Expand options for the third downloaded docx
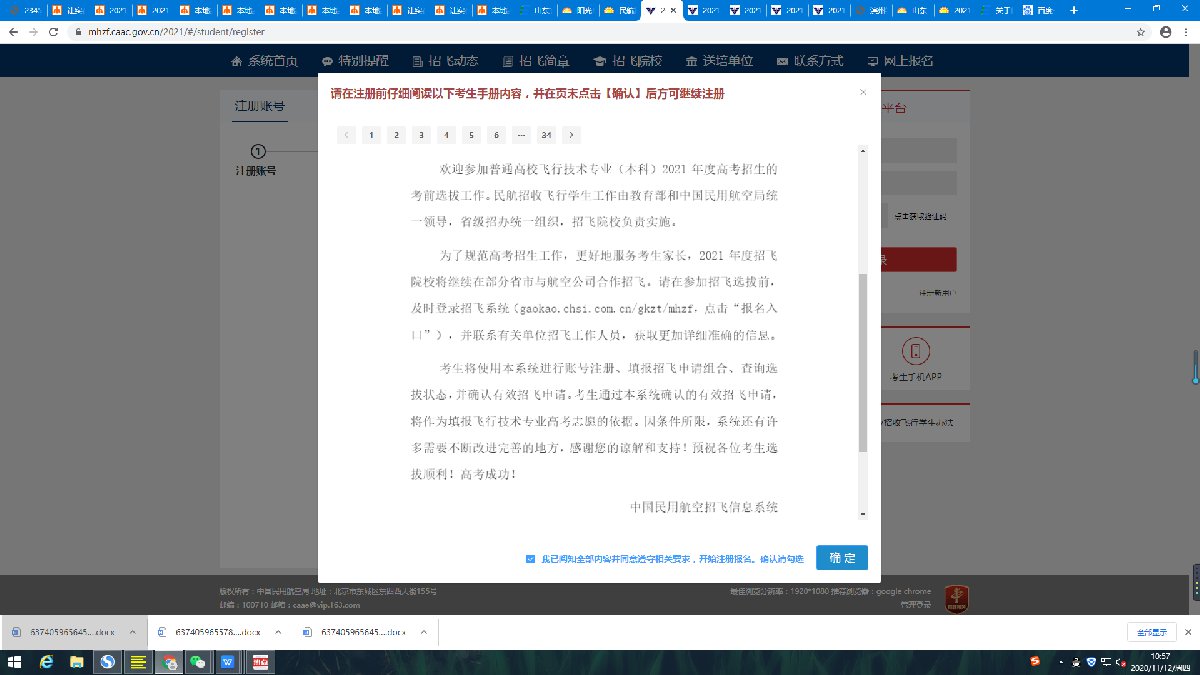The width and height of the screenshot is (1200, 675). (423, 632)
